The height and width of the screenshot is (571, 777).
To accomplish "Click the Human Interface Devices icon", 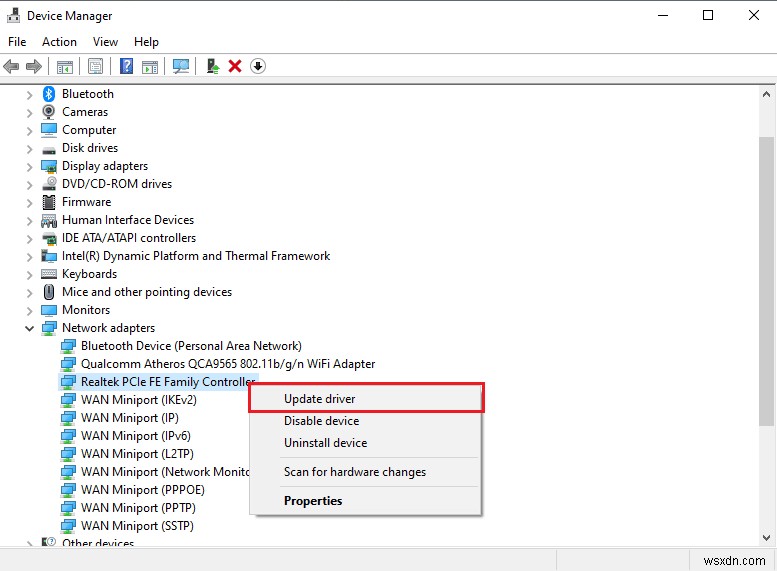I will coord(49,220).
